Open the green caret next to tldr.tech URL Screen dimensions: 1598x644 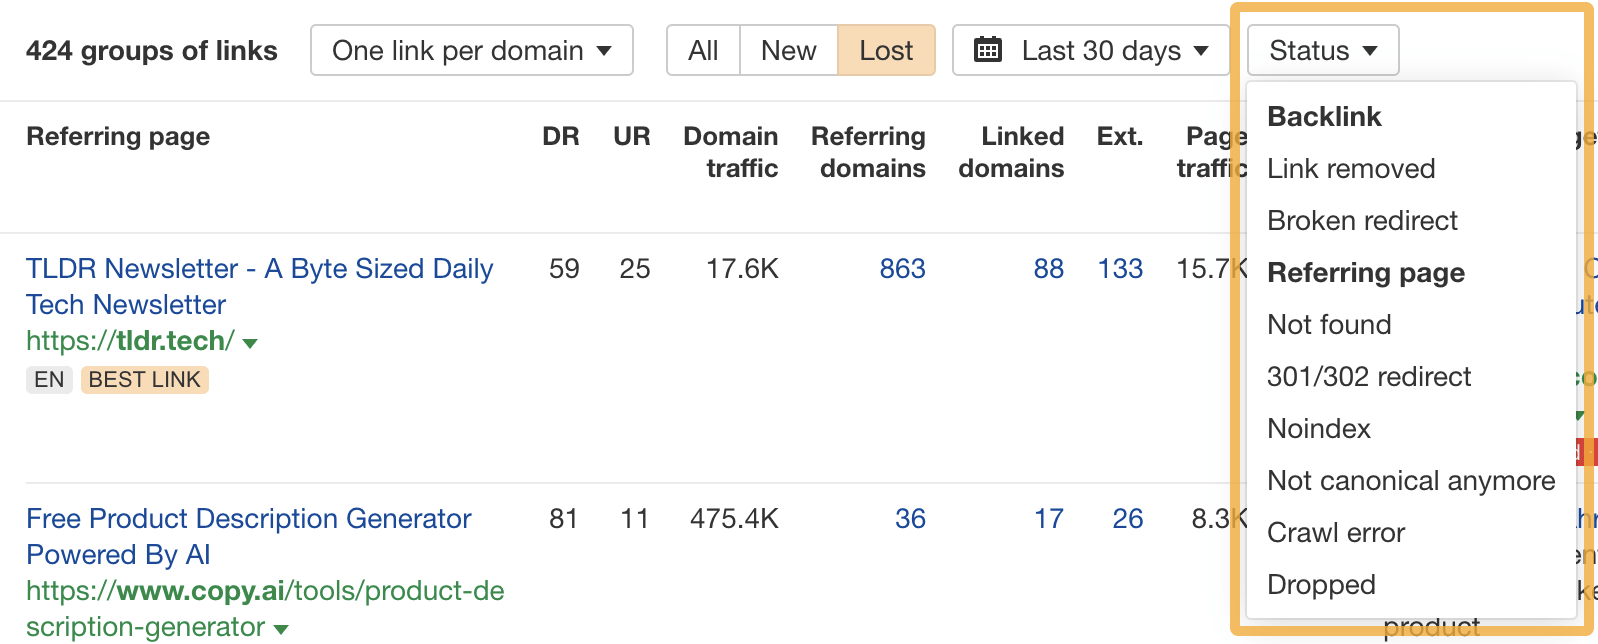coord(251,342)
